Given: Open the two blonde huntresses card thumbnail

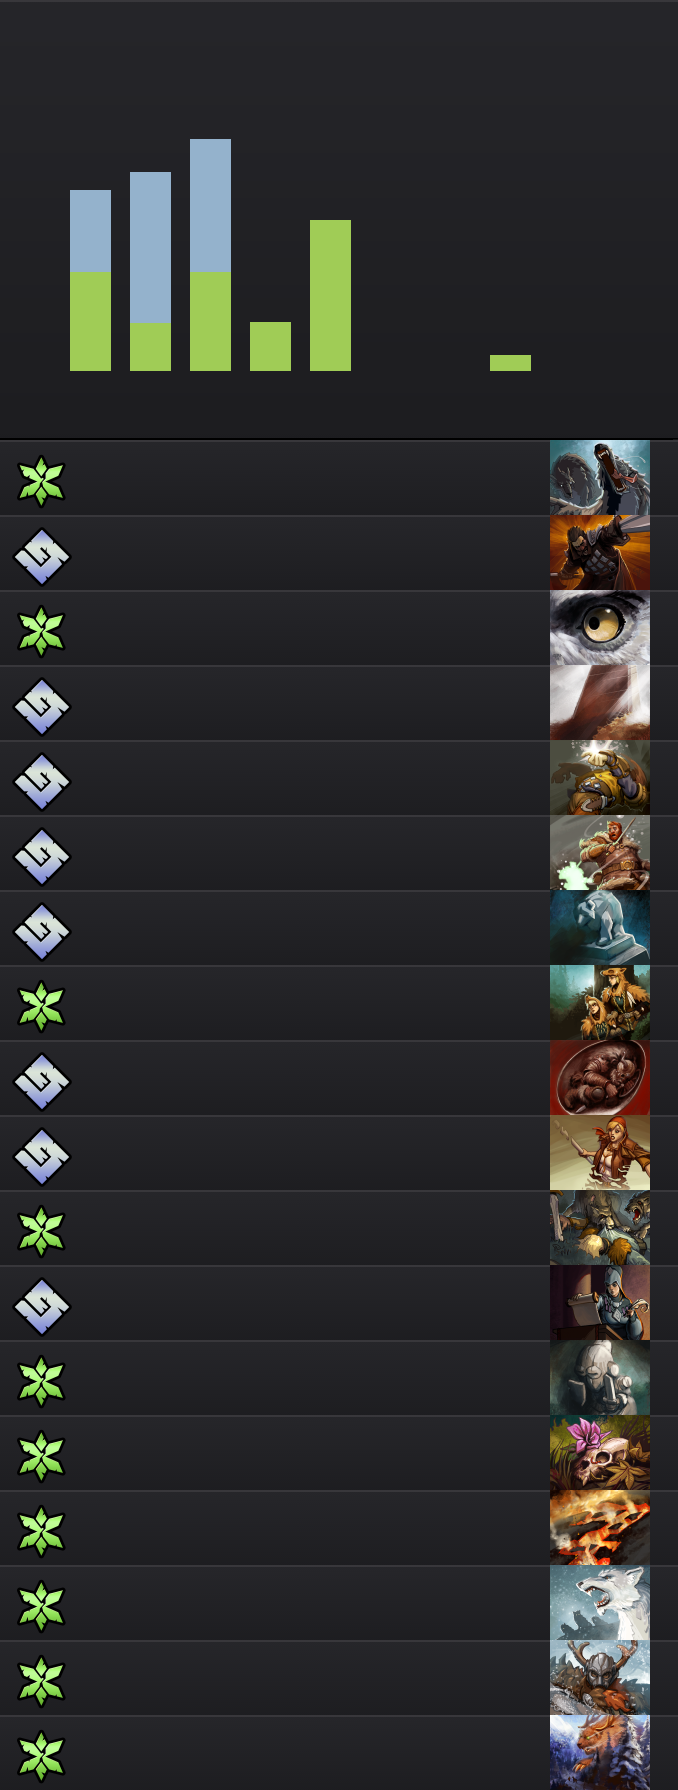Looking at the screenshot, I should pos(600,1003).
